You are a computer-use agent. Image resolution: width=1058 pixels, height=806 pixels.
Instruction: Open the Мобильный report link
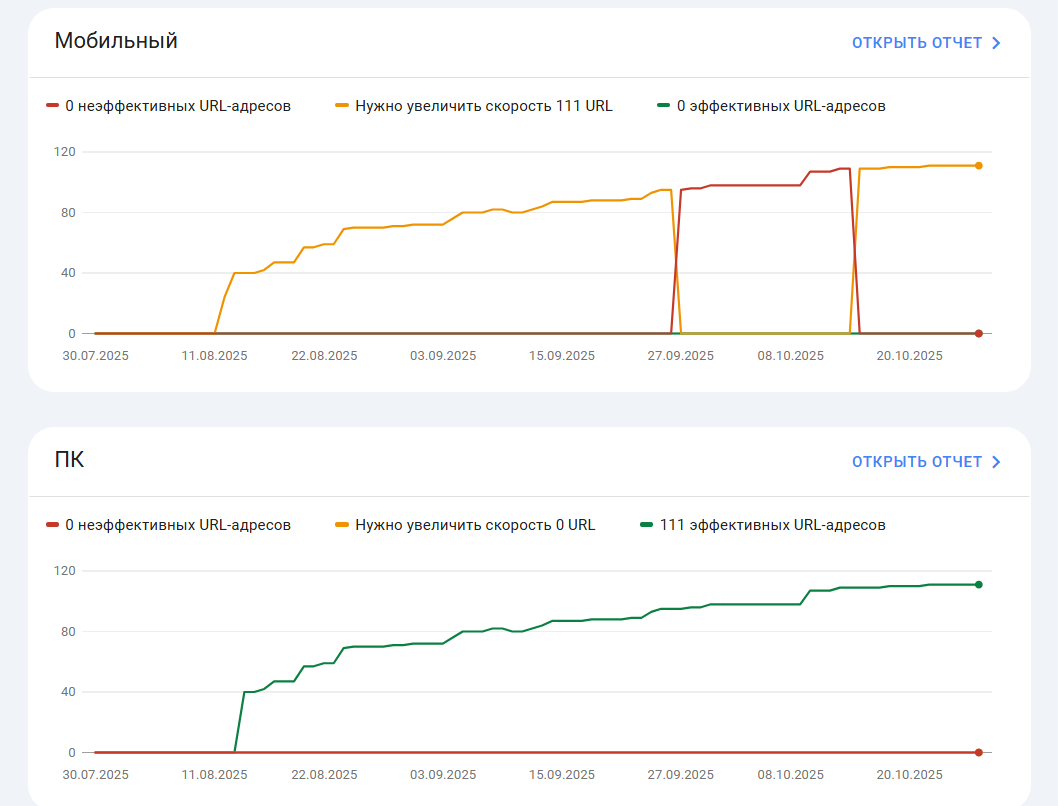[916, 43]
